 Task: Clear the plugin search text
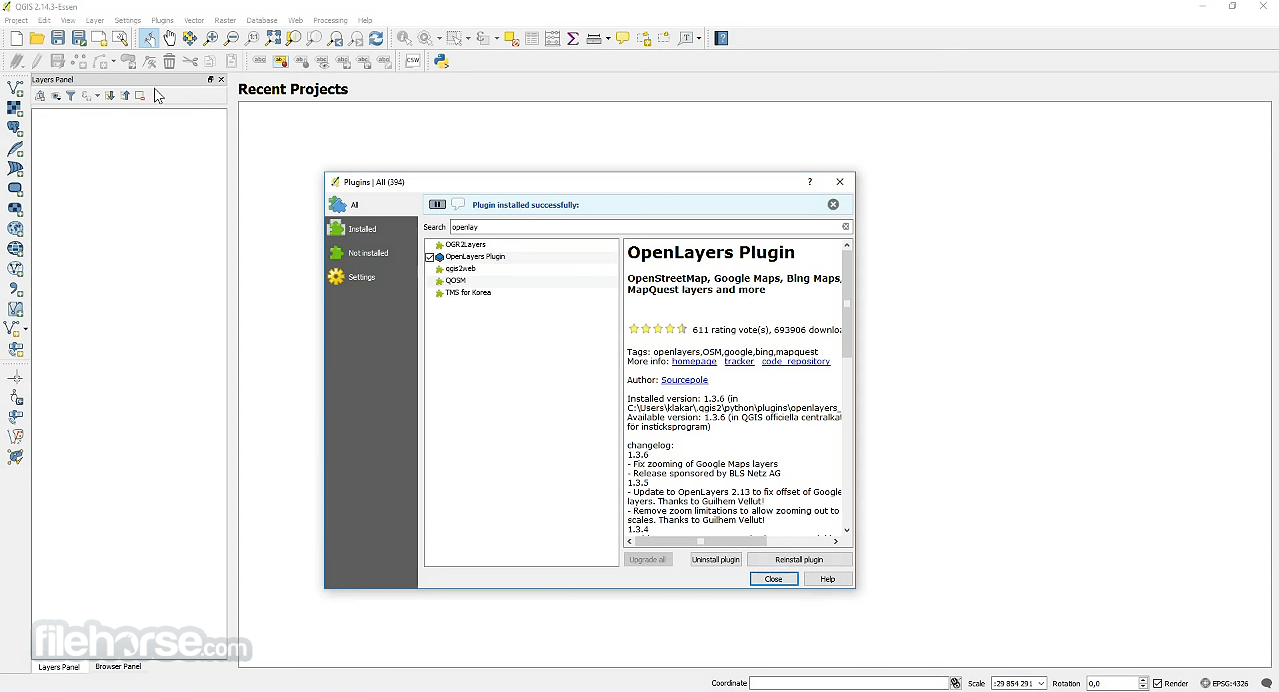click(846, 227)
